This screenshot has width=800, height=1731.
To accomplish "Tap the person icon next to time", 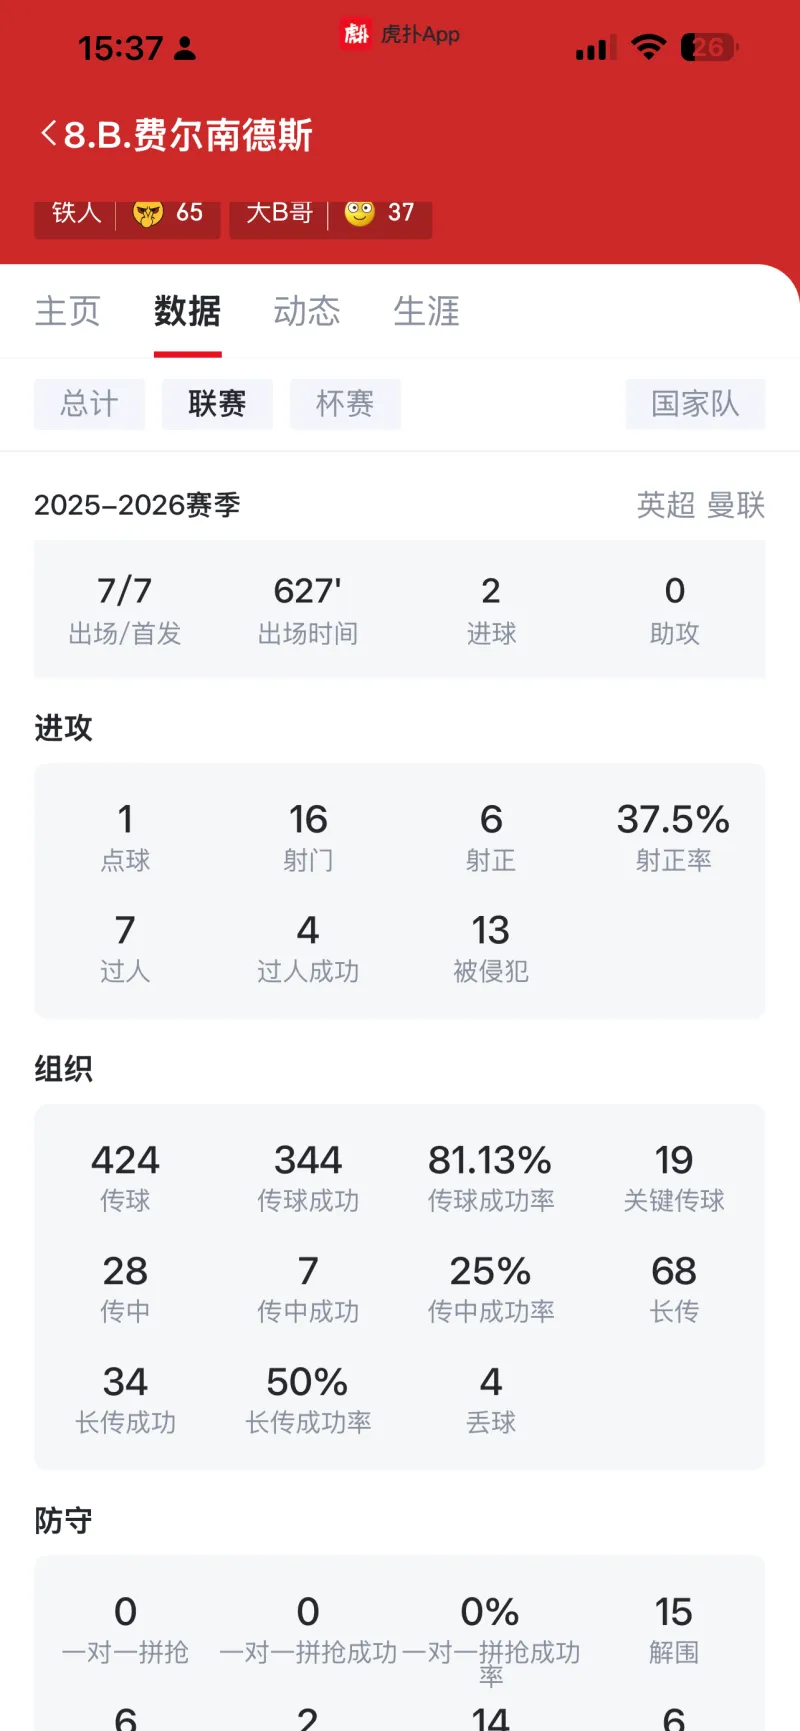I will coord(185,48).
